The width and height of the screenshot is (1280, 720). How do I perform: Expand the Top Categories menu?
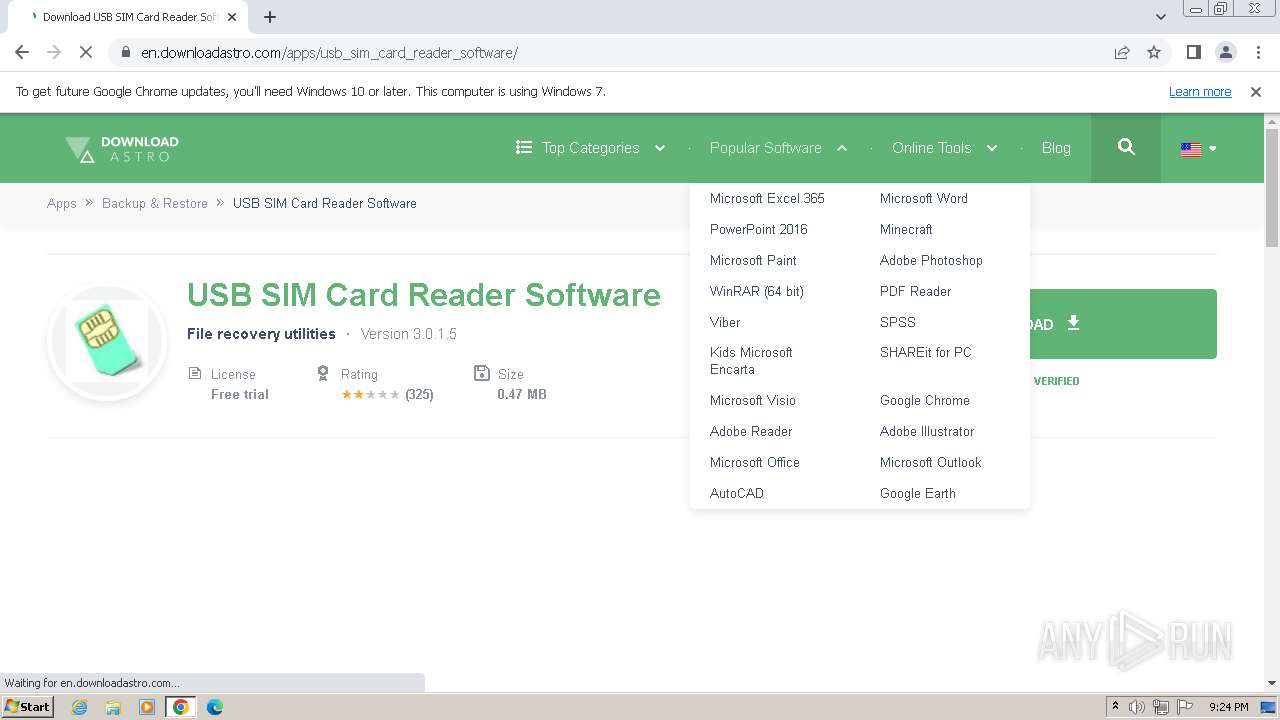click(590, 148)
